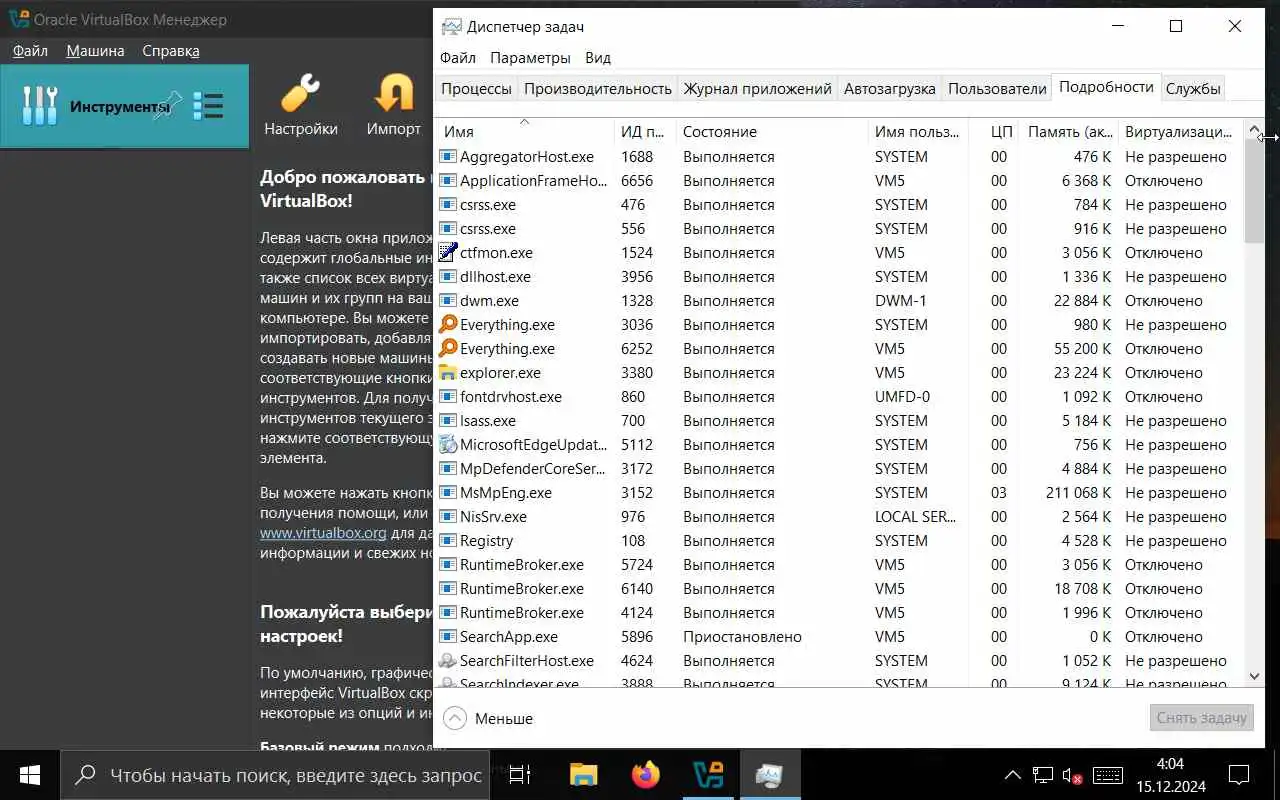This screenshot has width=1280, height=800.
Task: Sort by Состояние column header
Action: point(771,131)
